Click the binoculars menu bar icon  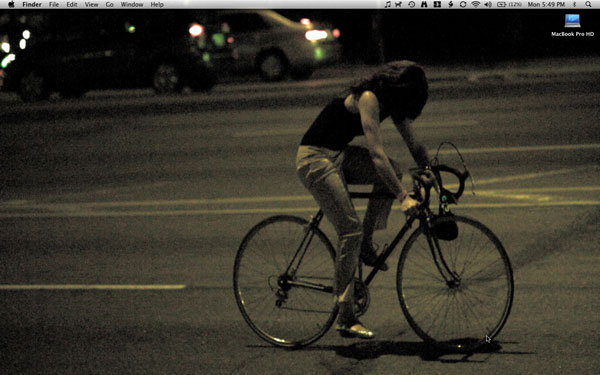[x=424, y=4]
